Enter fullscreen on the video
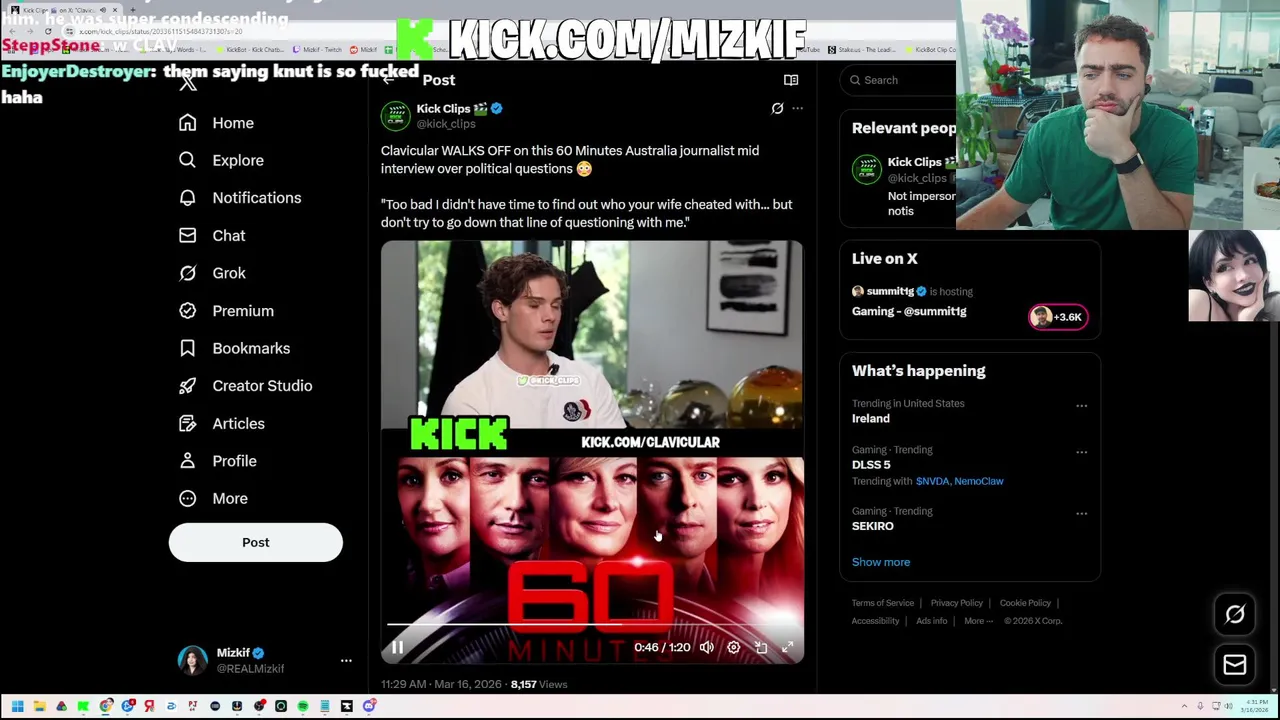Image resolution: width=1280 pixels, height=720 pixels. click(788, 648)
